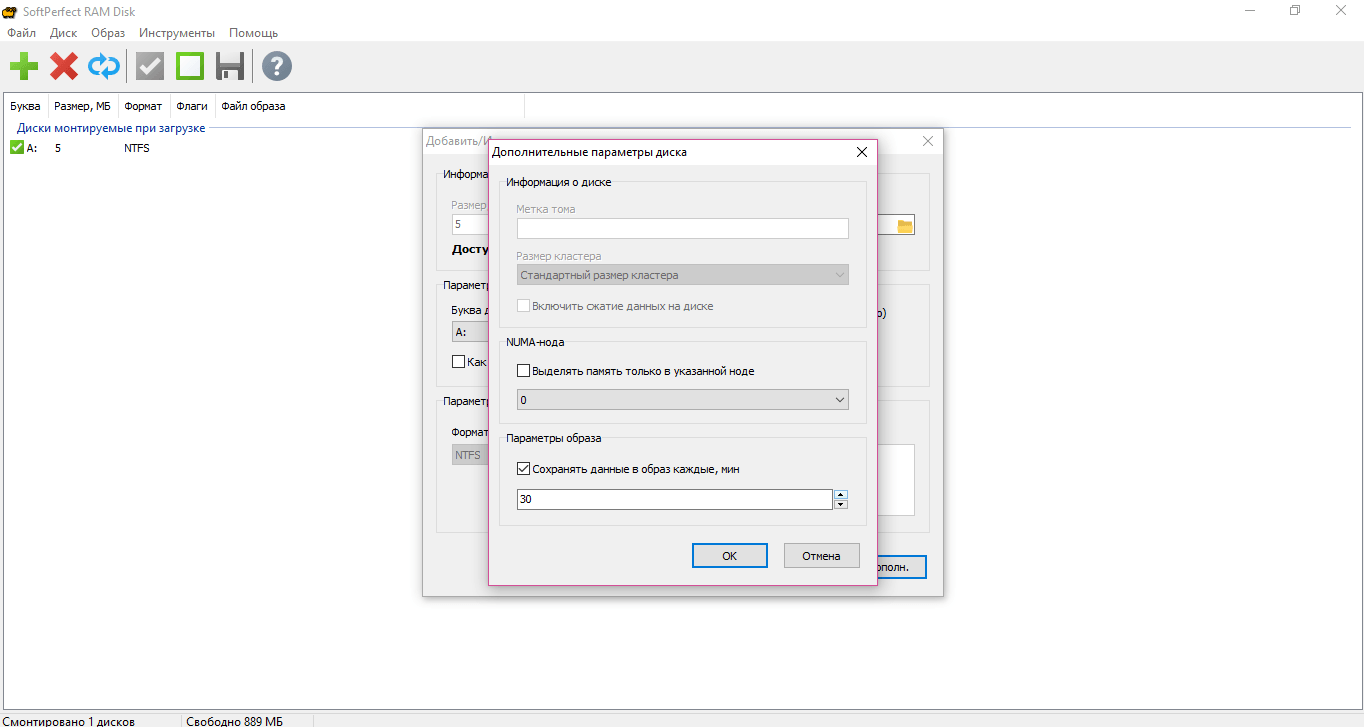Close the Дополнительные параметры диска dialog
This screenshot has height=727, width=1364.
point(862,152)
